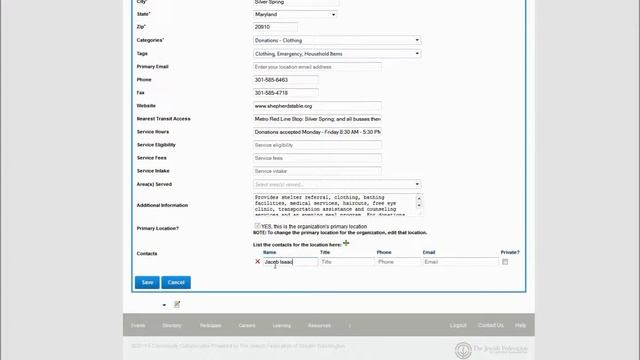This screenshot has width=640, height=360.
Task: Click the contact Title input field
Action: coord(347,262)
